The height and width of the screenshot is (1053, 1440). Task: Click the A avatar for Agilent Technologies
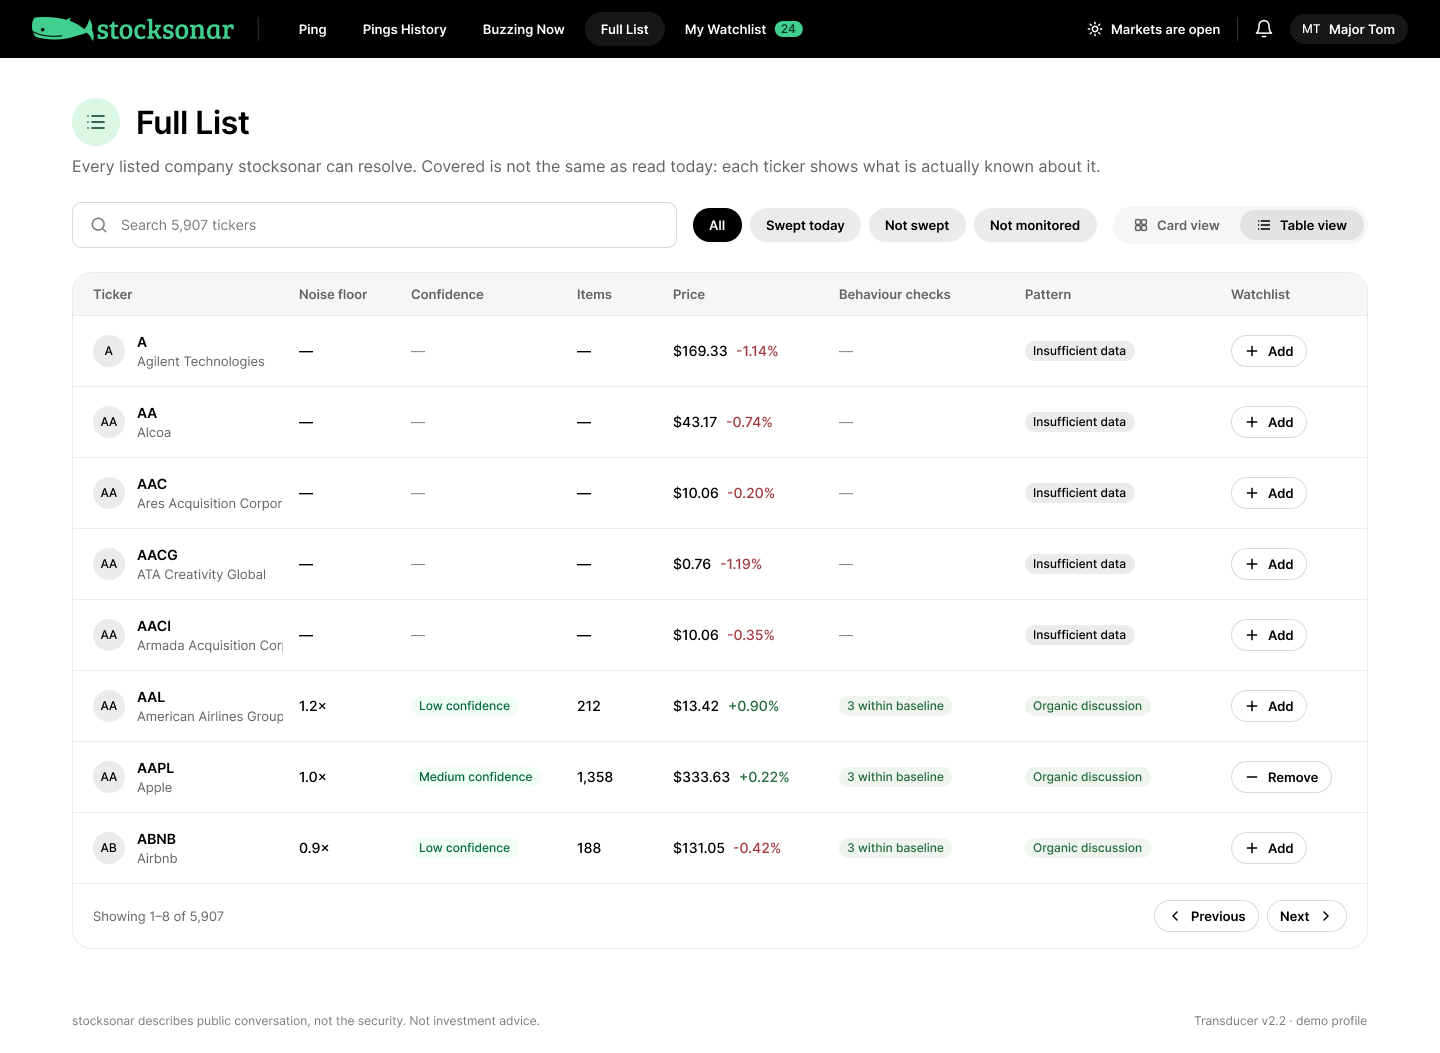(x=109, y=351)
